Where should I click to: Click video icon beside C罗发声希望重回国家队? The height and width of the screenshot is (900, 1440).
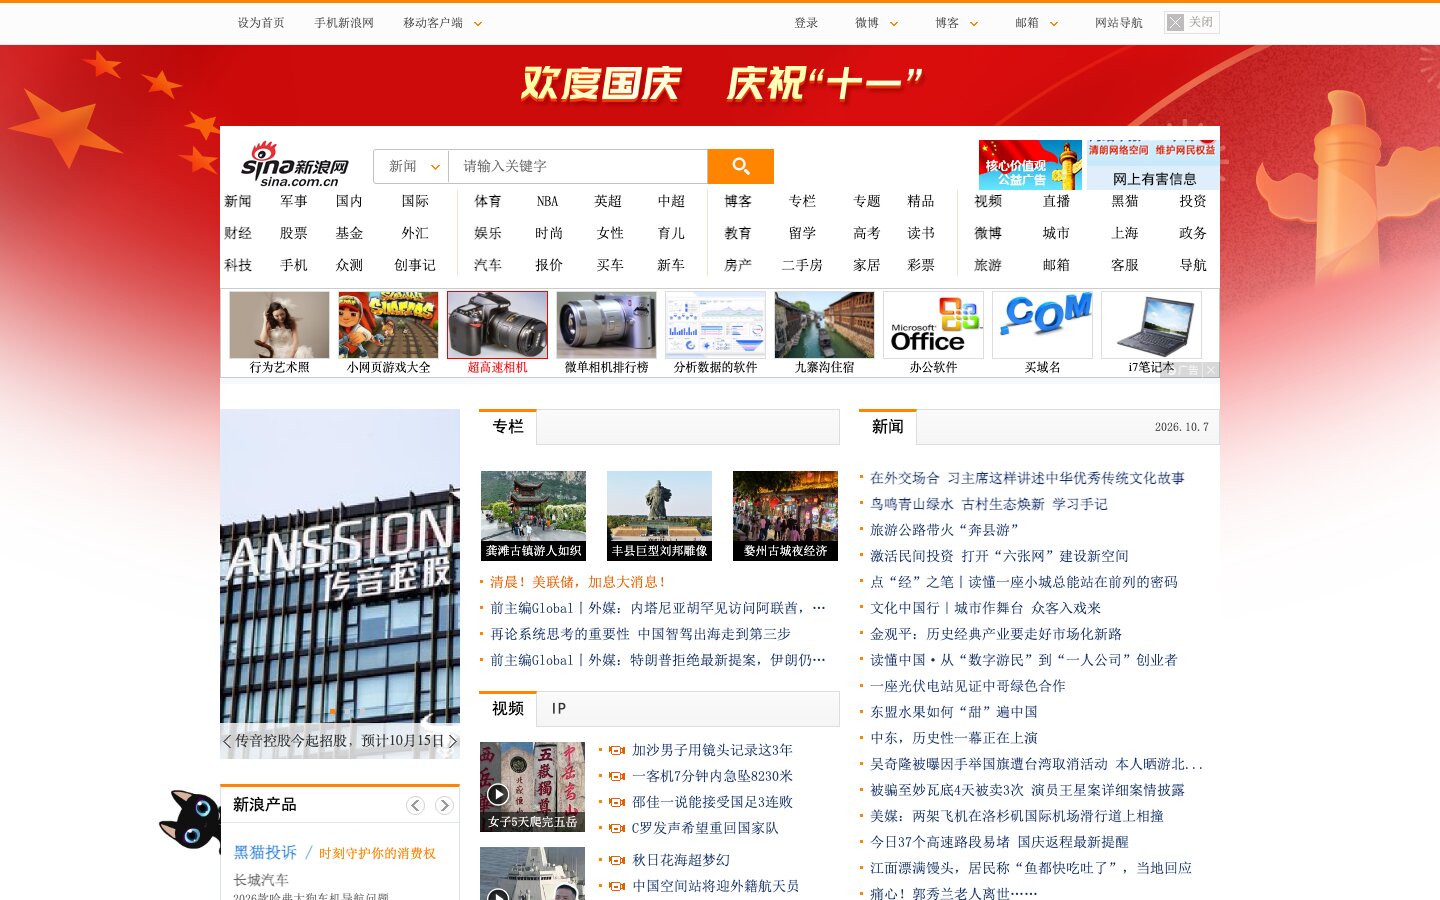pyautogui.click(x=617, y=828)
